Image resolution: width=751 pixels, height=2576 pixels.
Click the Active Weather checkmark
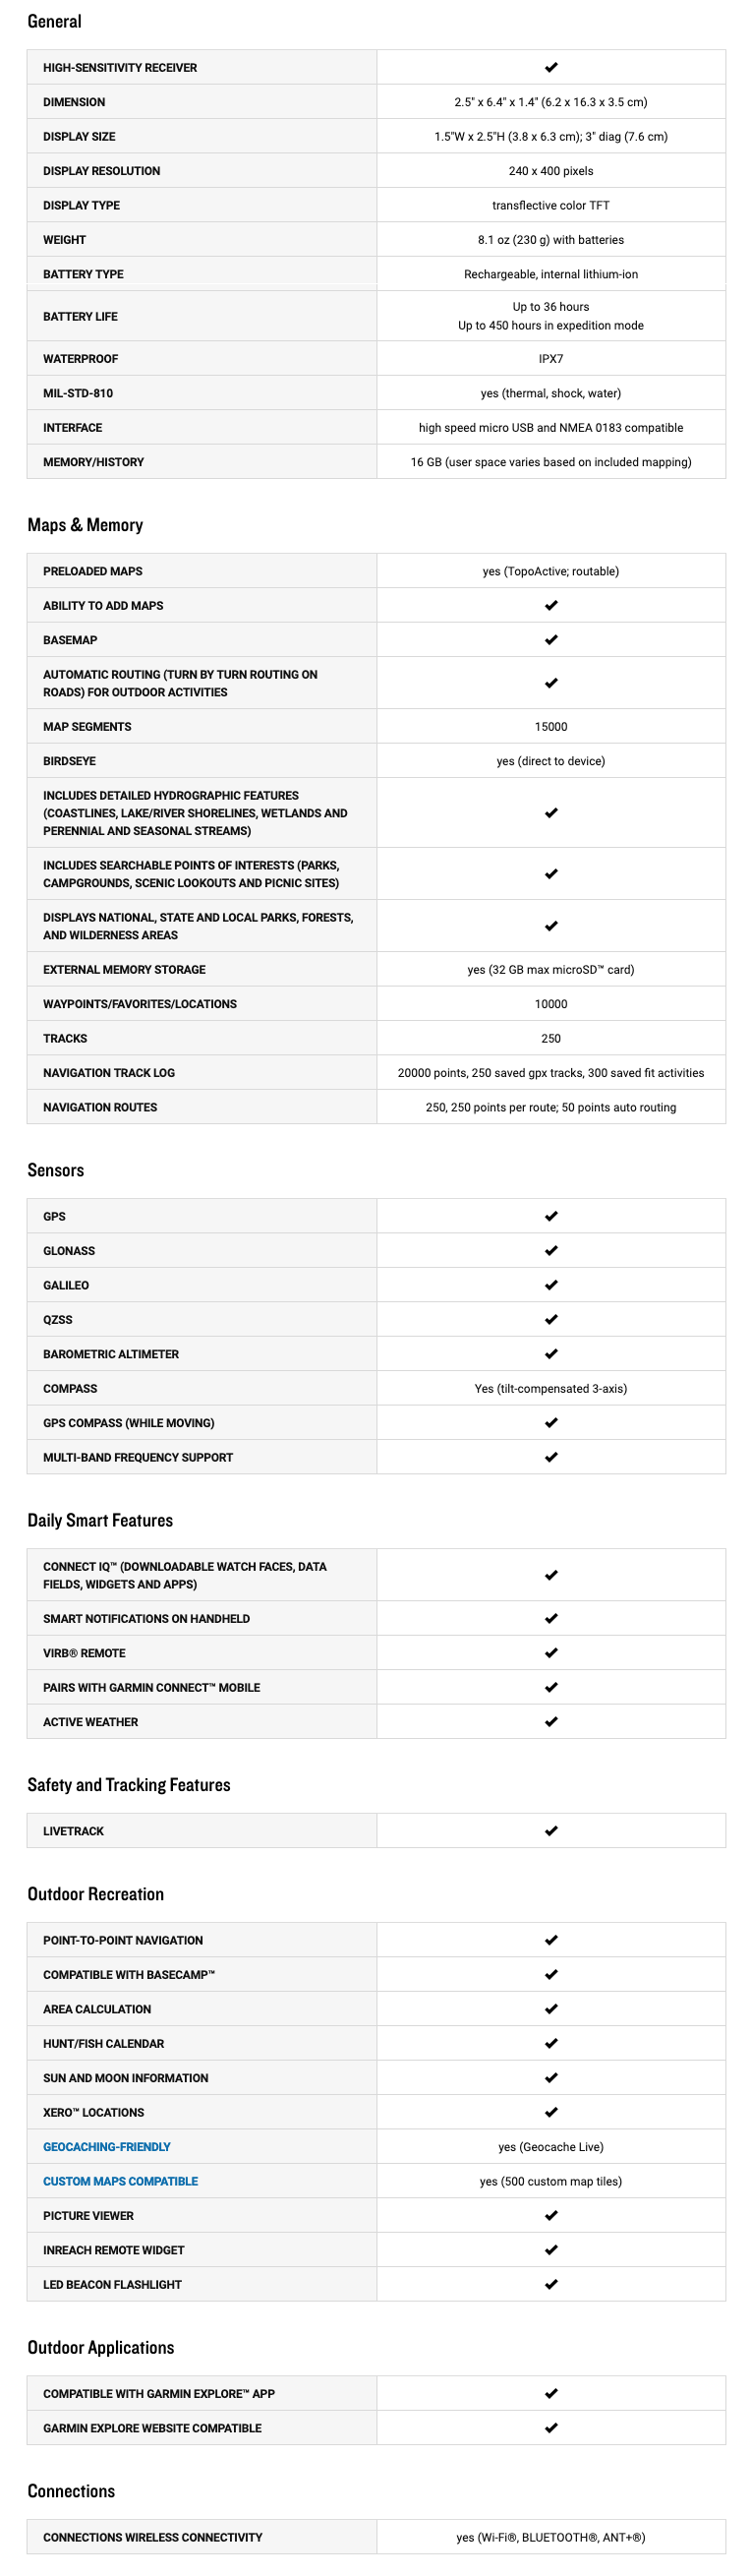point(550,1721)
